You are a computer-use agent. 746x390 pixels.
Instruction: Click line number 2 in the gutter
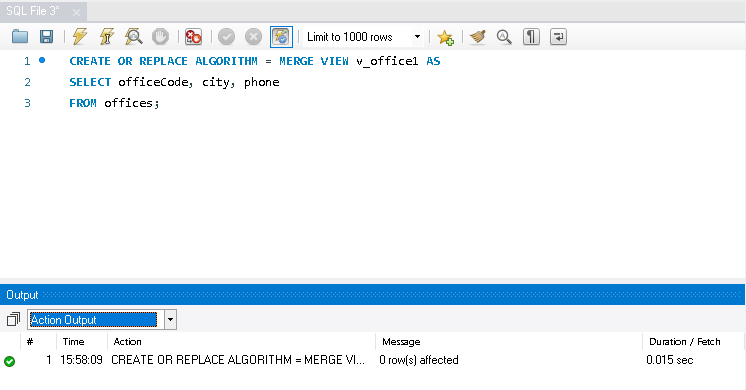[28, 82]
